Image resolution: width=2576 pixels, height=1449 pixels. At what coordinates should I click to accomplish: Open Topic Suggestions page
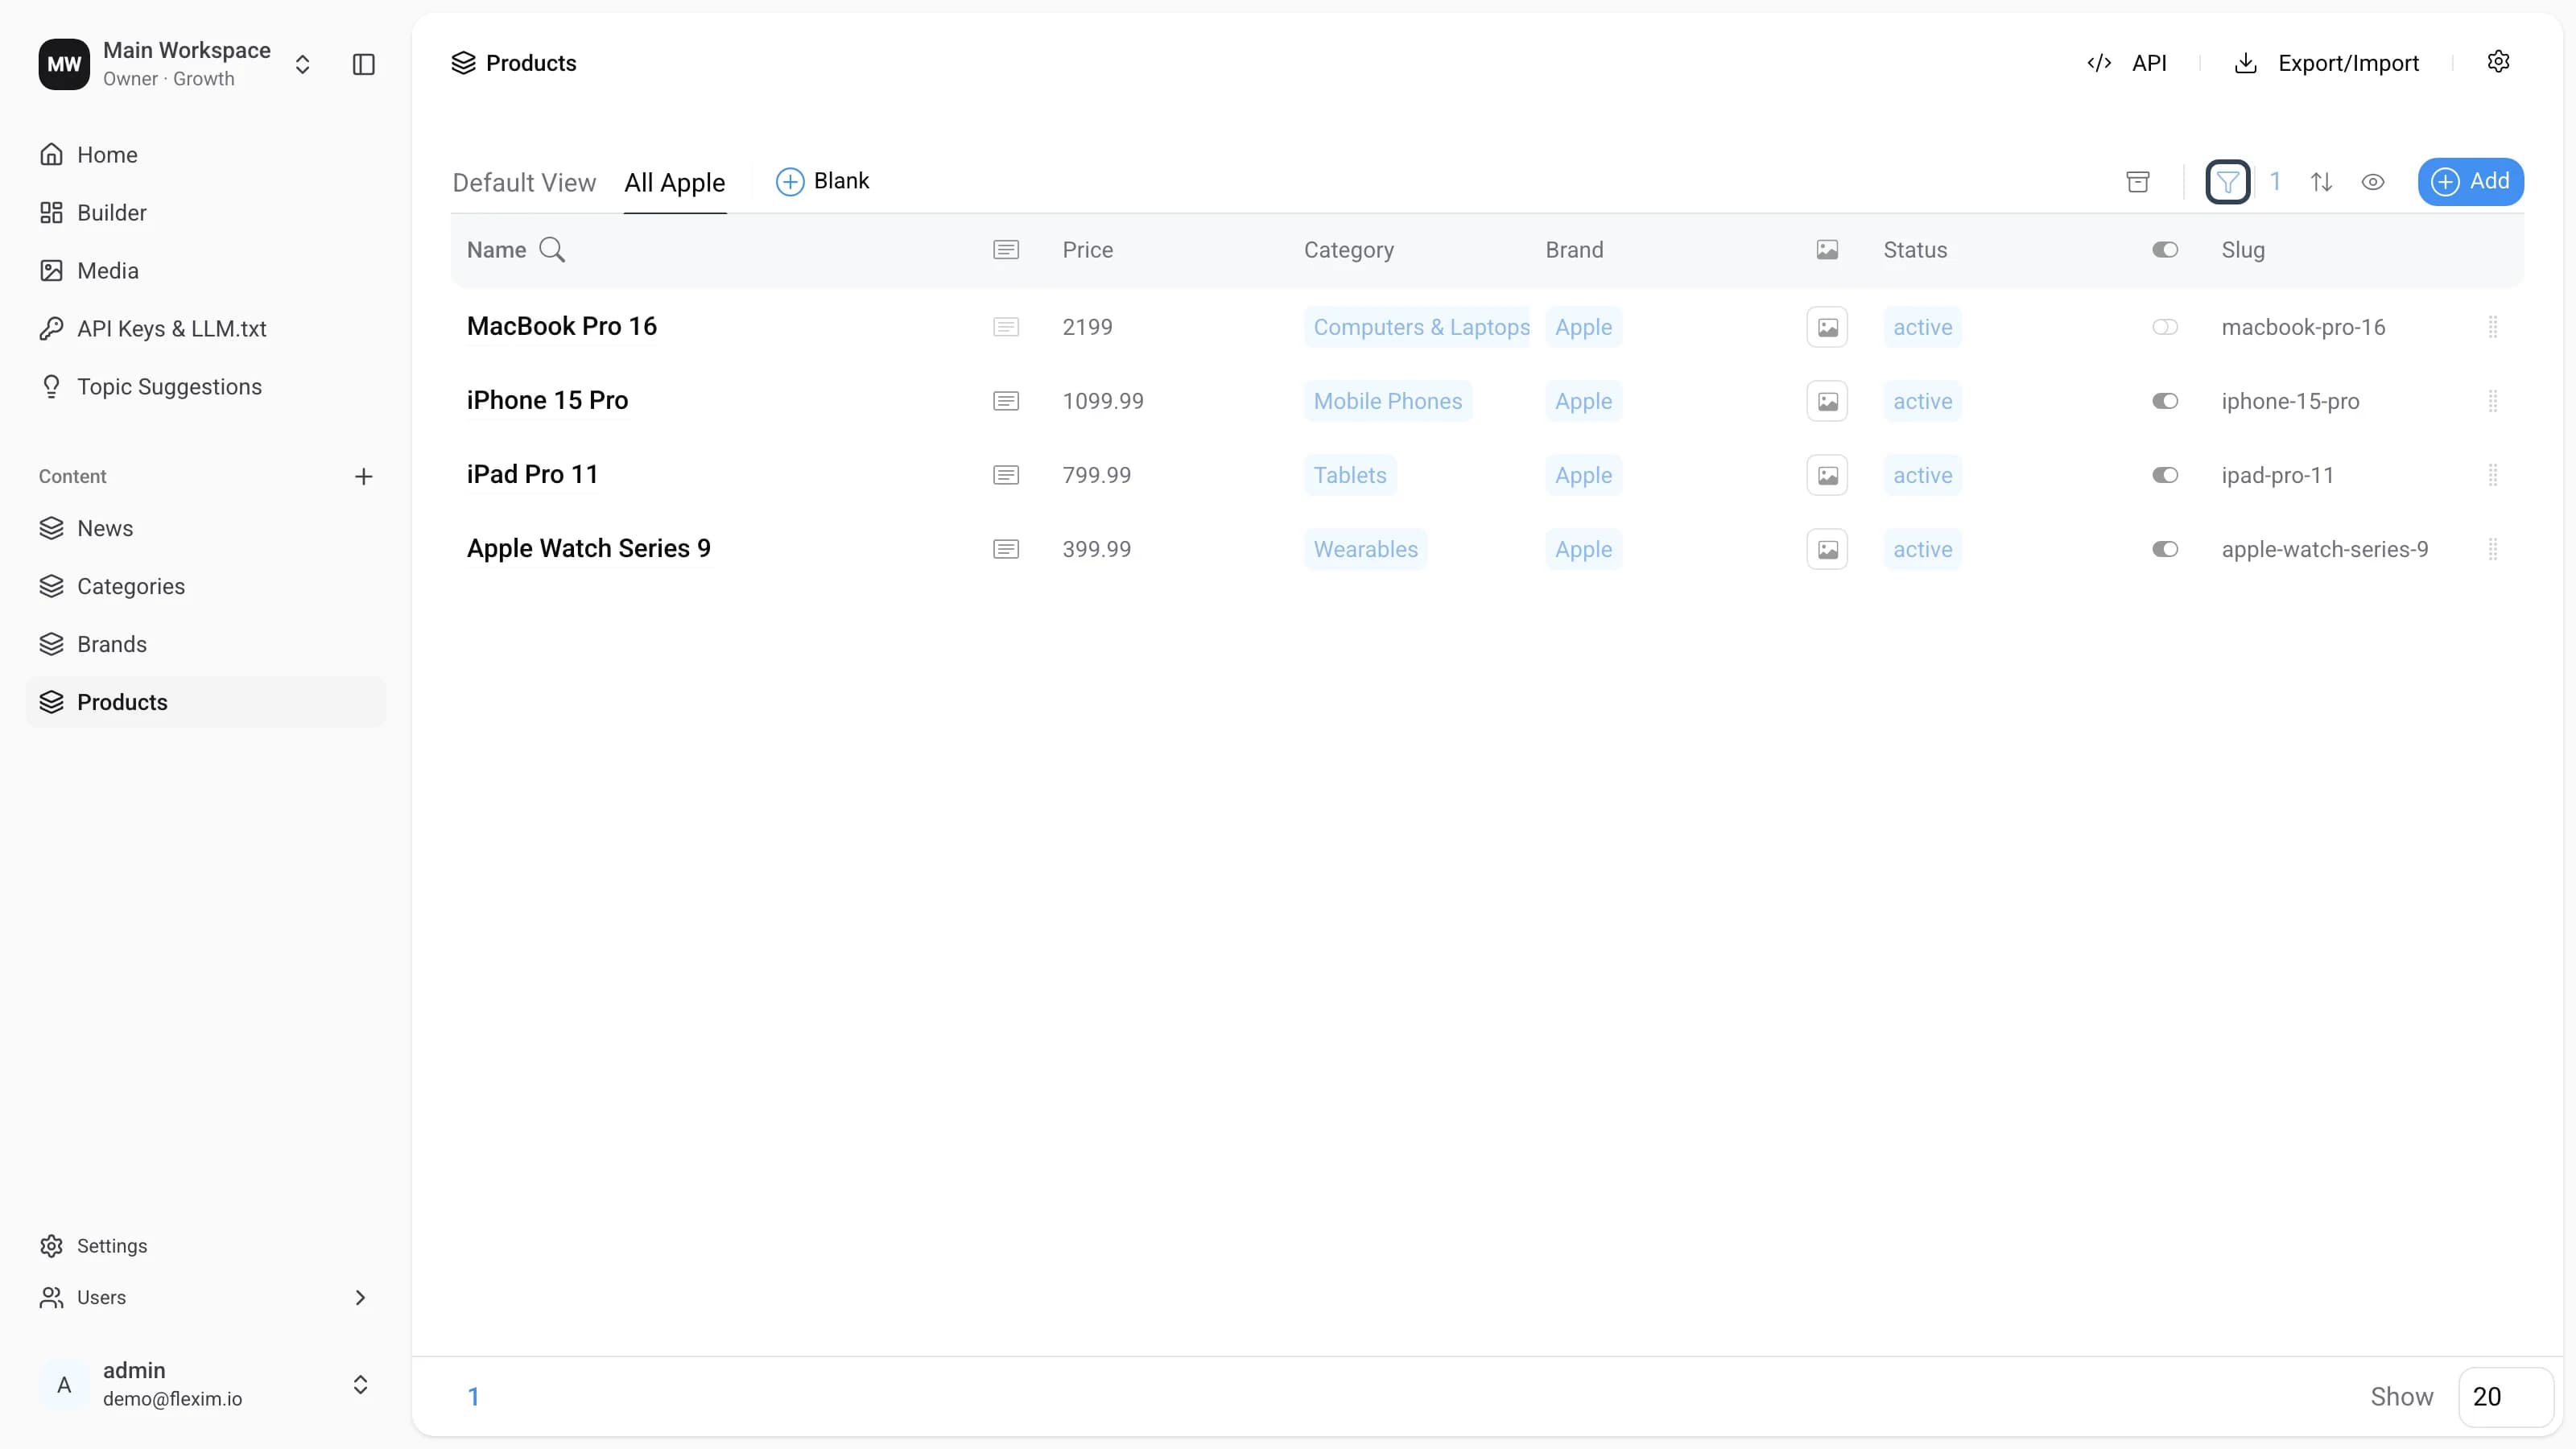169,387
